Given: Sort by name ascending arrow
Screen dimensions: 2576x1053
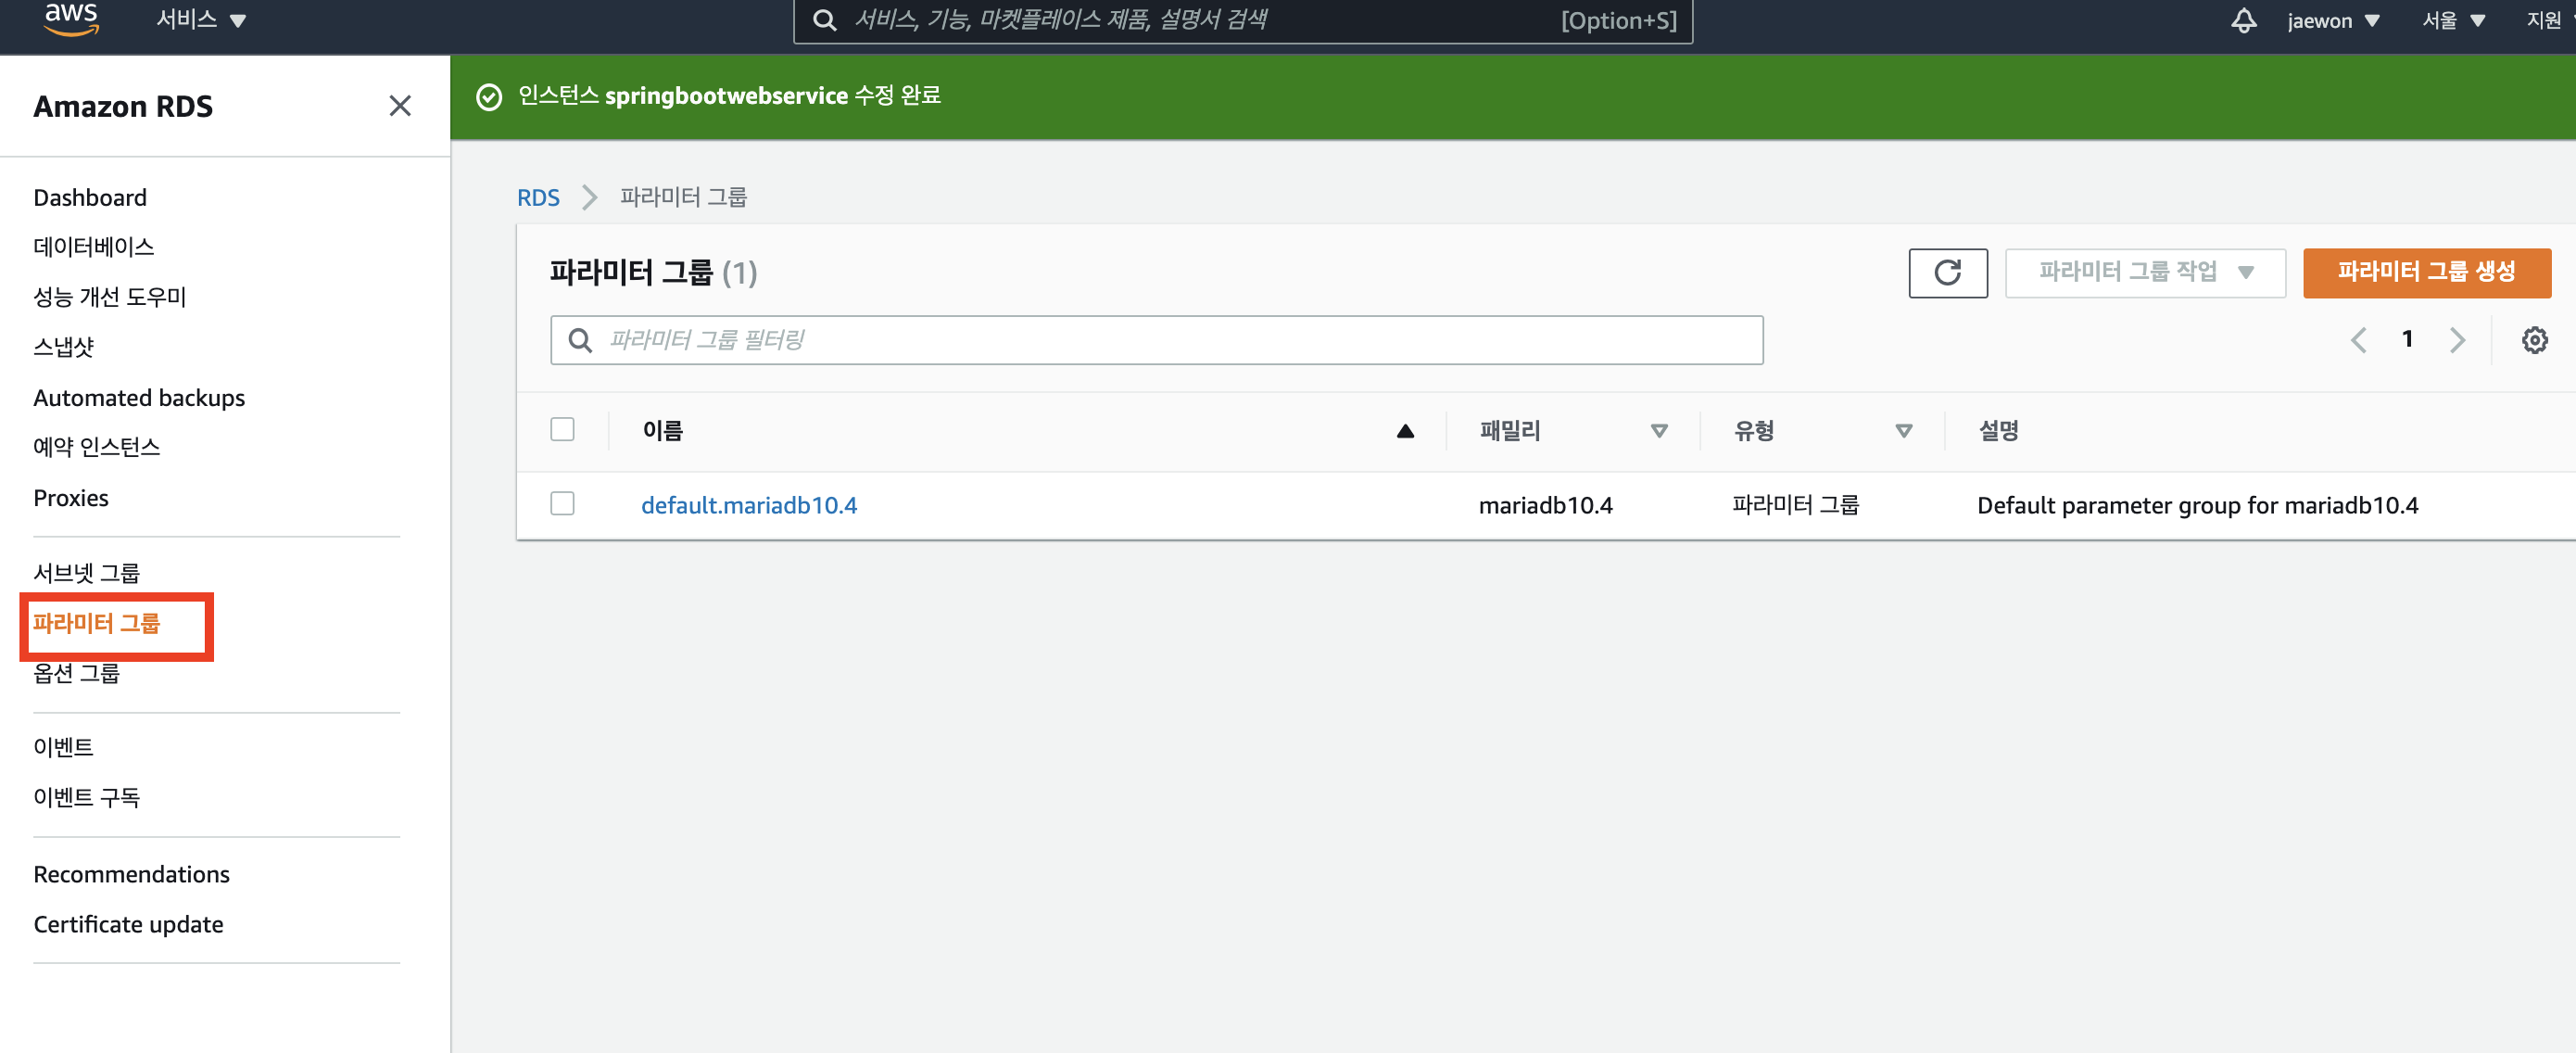Looking at the screenshot, I should pos(1405,431).
